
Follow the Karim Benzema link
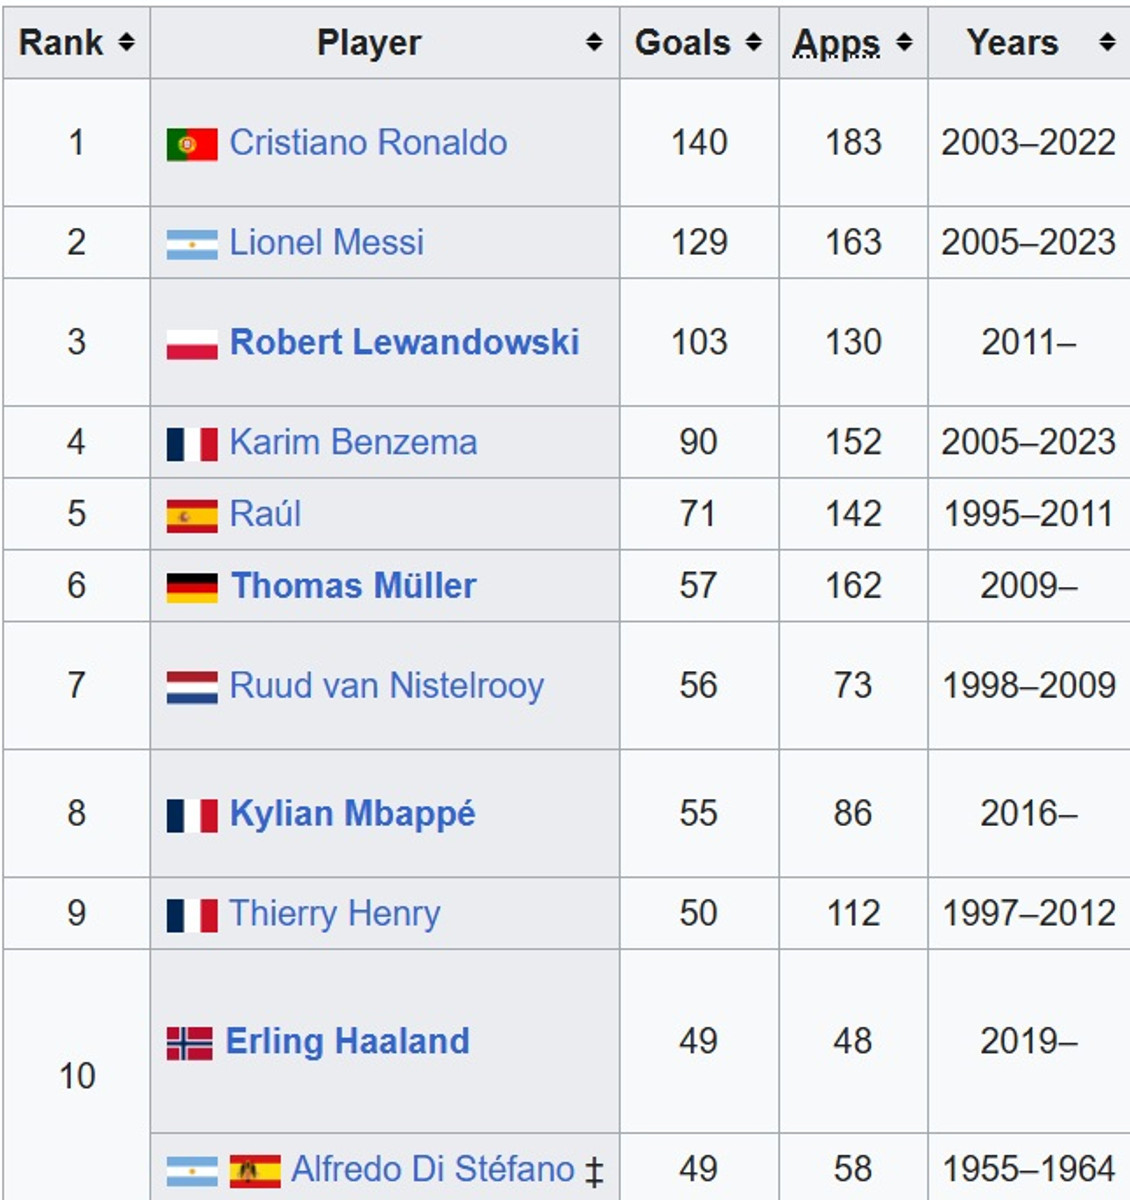[x=353, y=443]
